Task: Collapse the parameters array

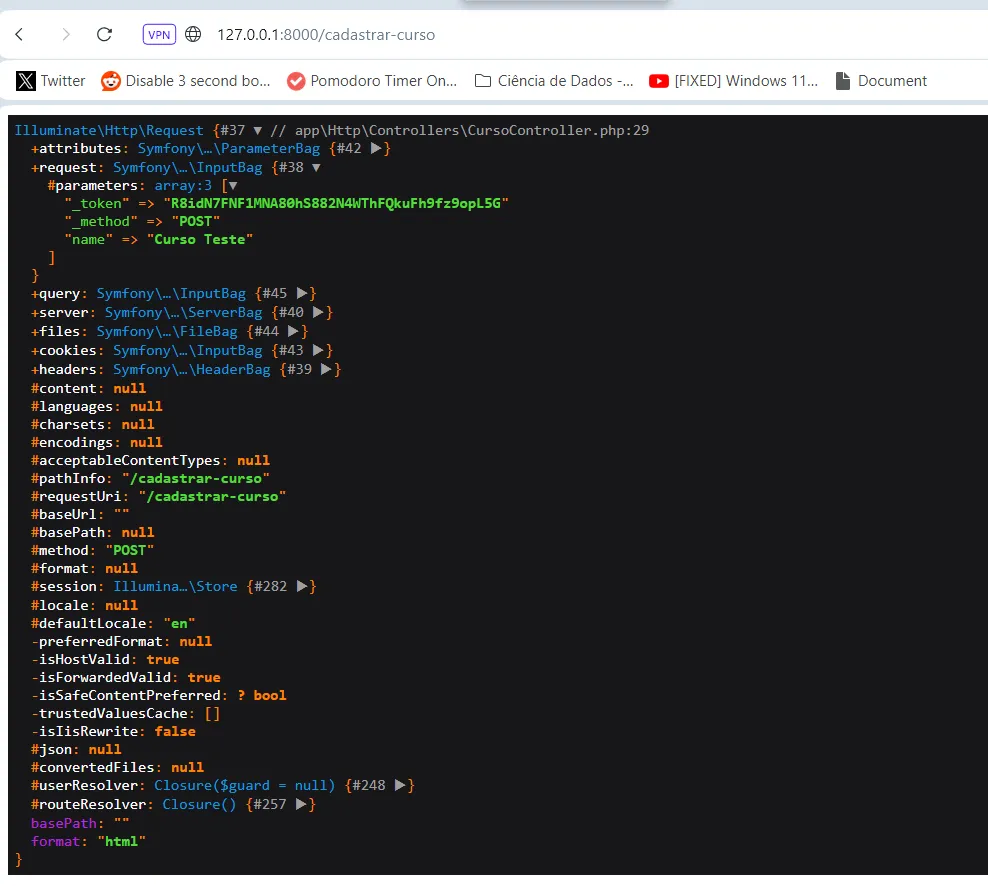Action: click(x=233, y=186)
